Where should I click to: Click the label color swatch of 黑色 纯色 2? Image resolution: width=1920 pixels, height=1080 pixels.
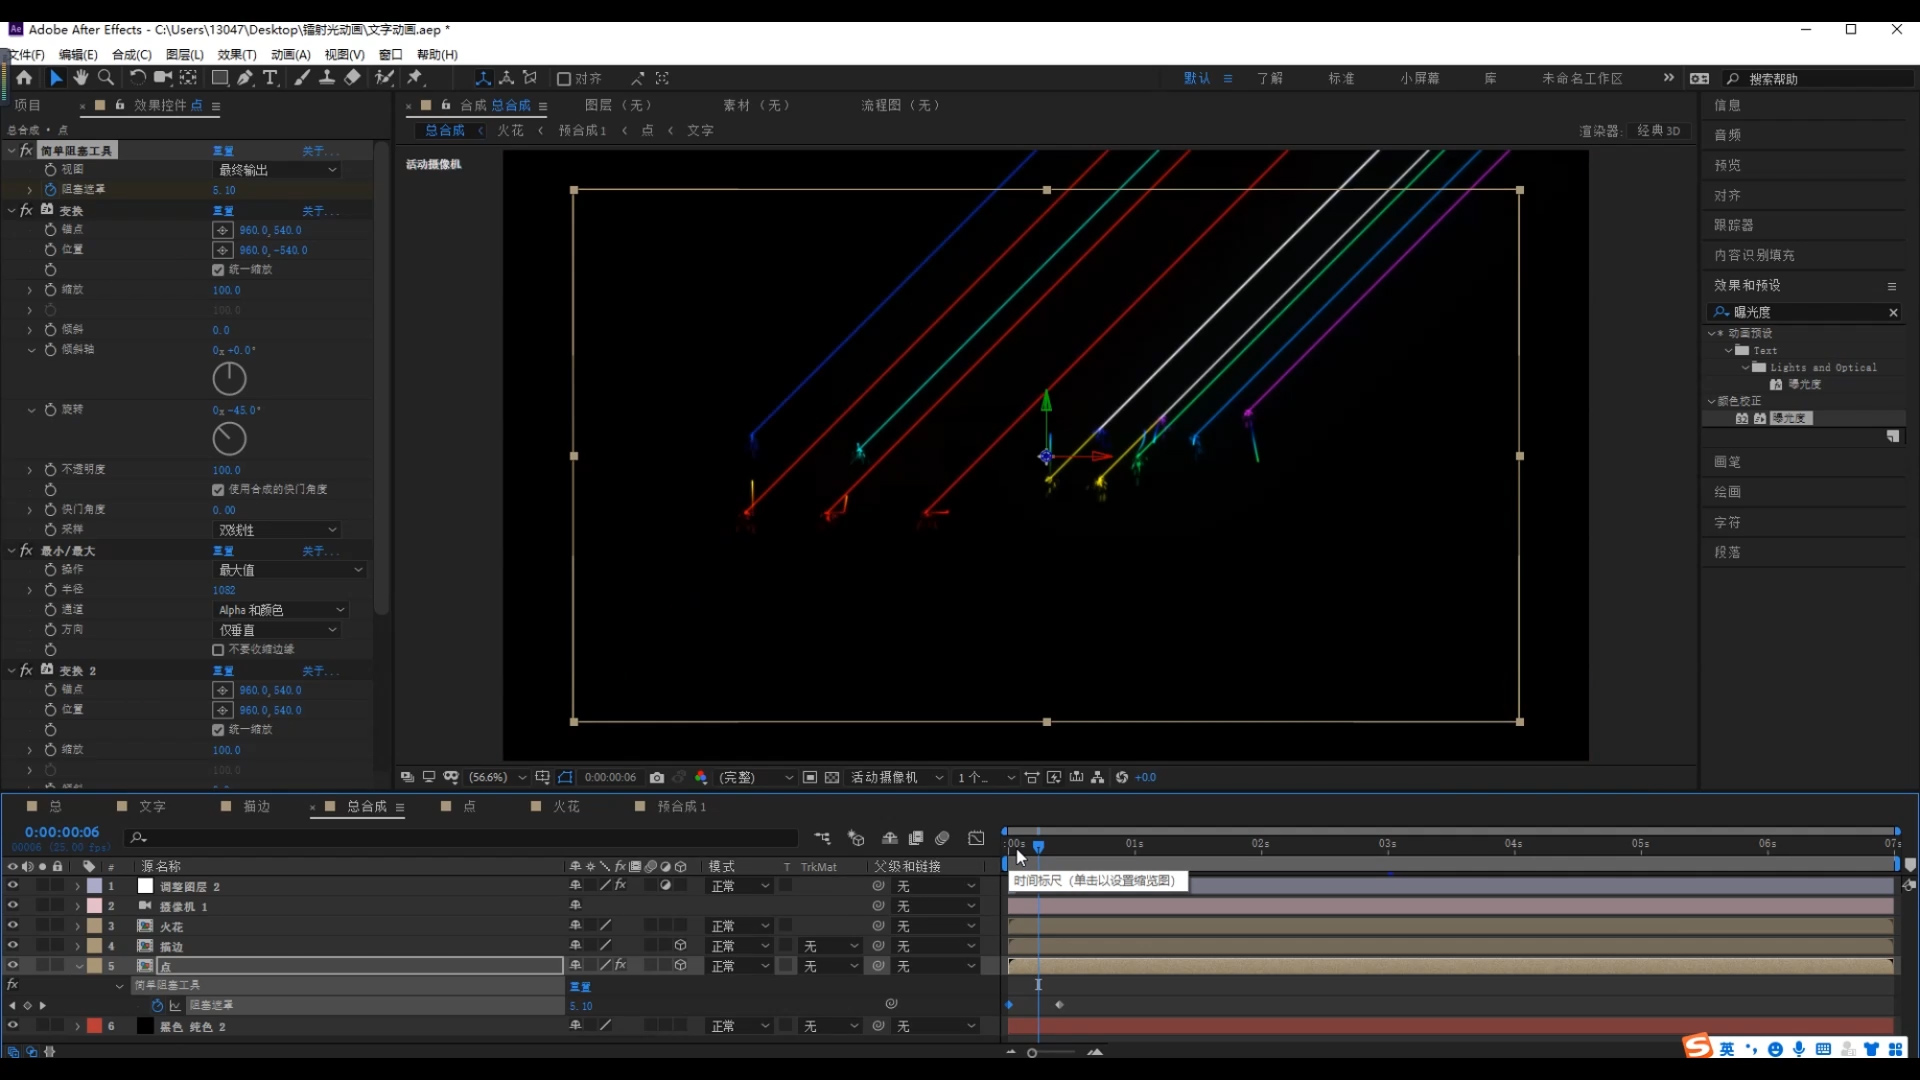[x=94, y=1026]
